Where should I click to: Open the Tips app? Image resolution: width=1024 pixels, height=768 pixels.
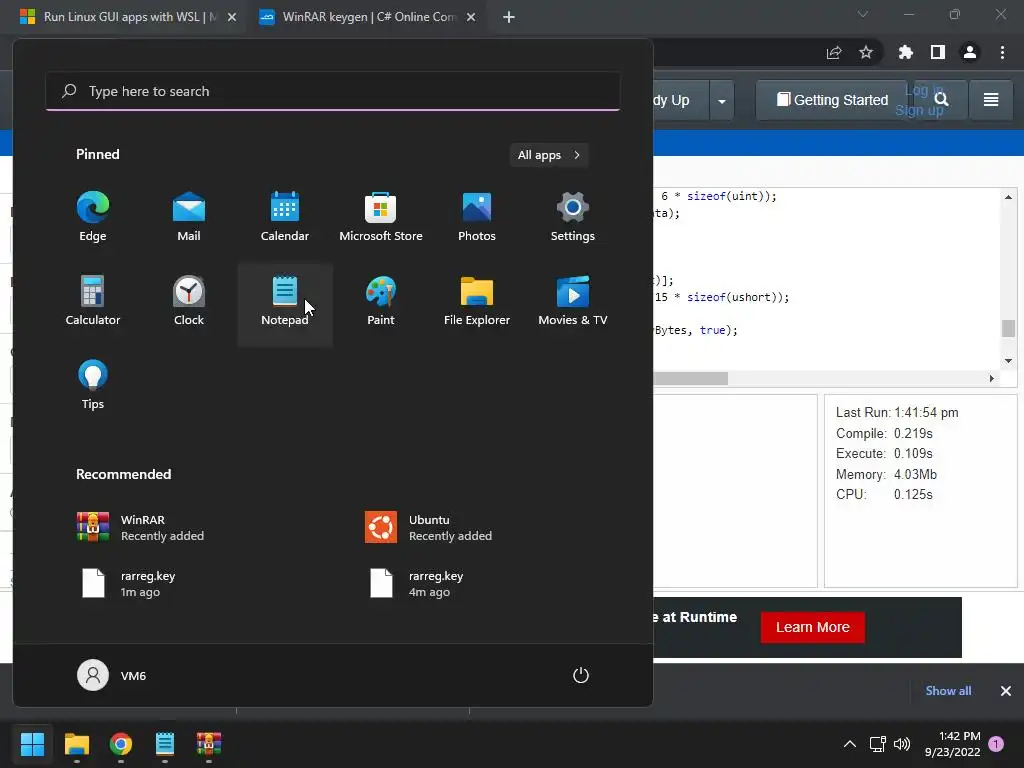[x=93, y=386]
